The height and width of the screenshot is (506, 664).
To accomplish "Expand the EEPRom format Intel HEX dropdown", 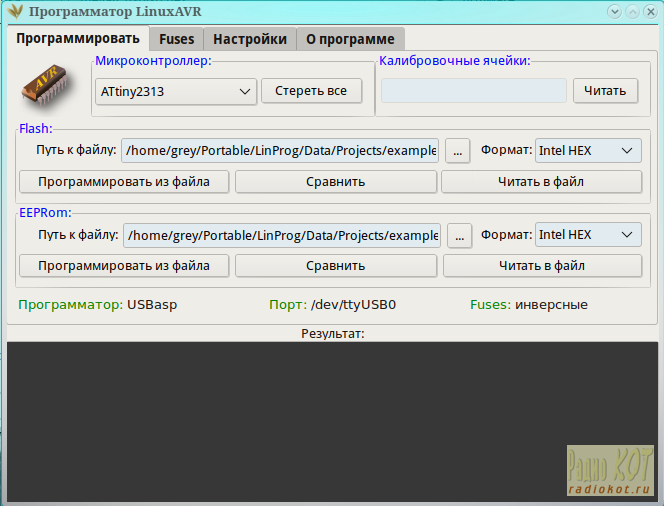I will (588, 235).
